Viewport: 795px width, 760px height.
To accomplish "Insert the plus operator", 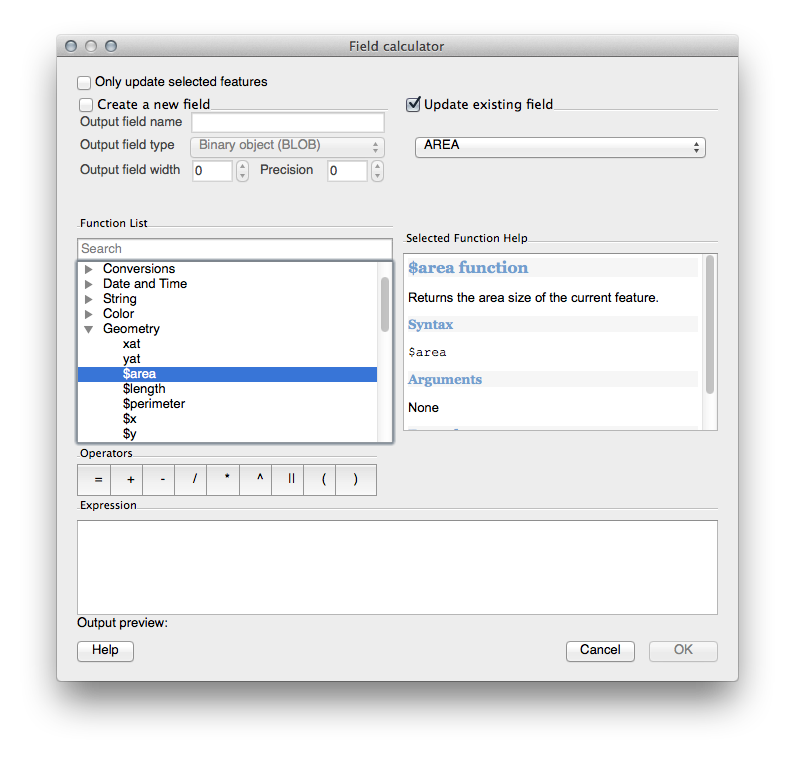I will click(130, 480).
